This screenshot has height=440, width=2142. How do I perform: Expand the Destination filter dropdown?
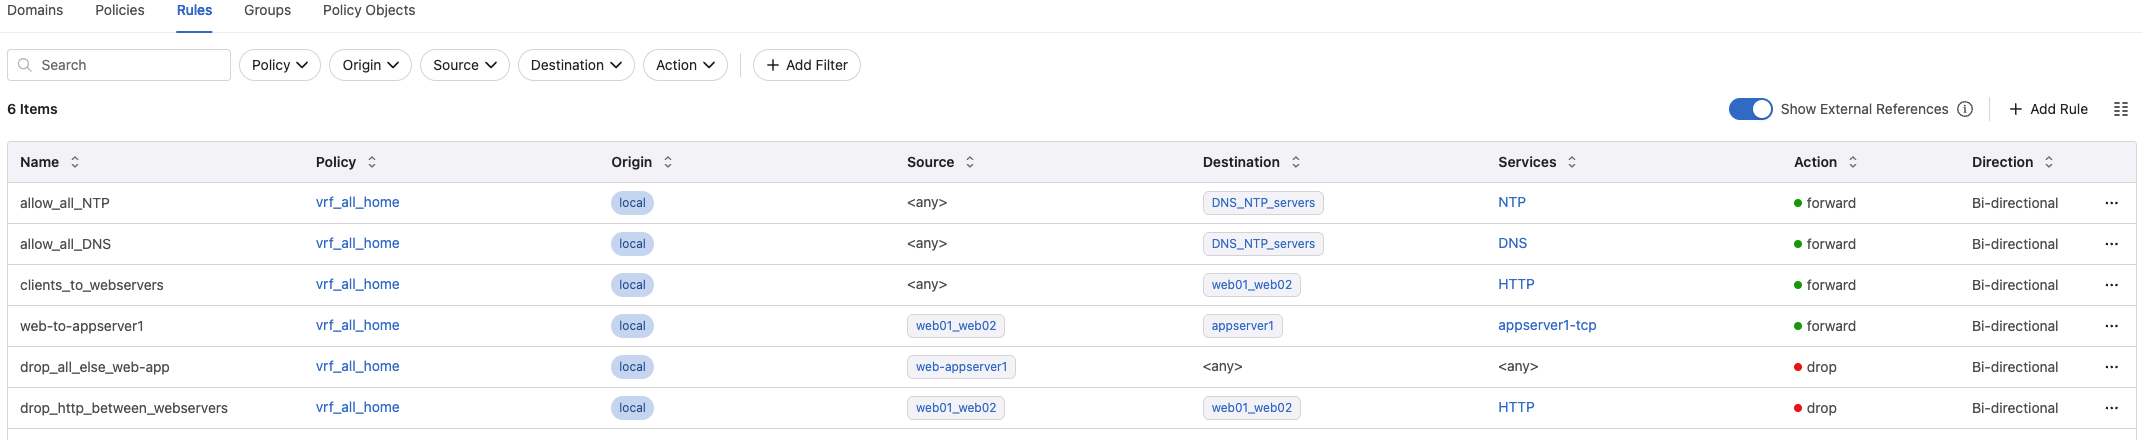pos(576,65)
